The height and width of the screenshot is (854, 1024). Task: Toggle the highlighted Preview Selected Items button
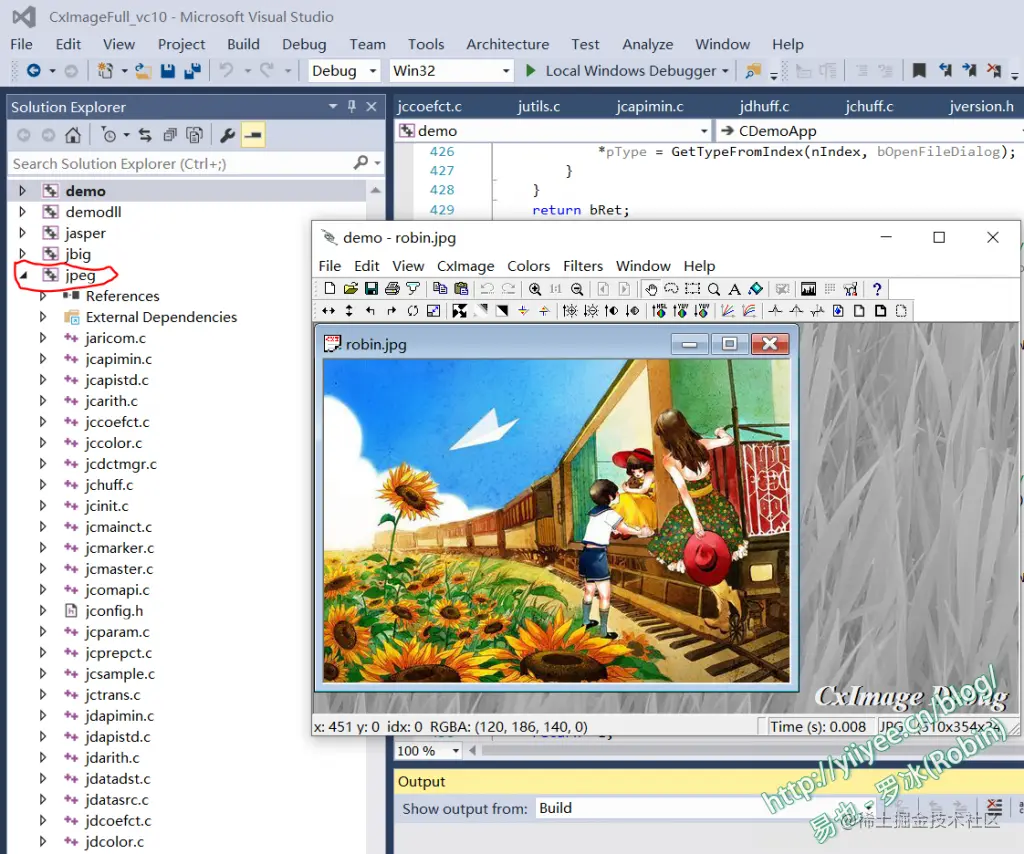(x=253, y=135)
